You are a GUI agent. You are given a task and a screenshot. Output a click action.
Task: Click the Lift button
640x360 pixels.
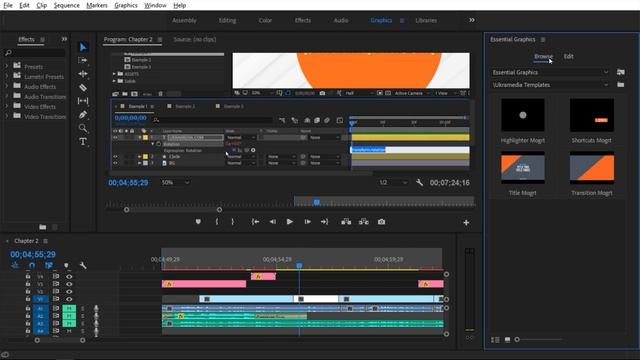[346, 222]
